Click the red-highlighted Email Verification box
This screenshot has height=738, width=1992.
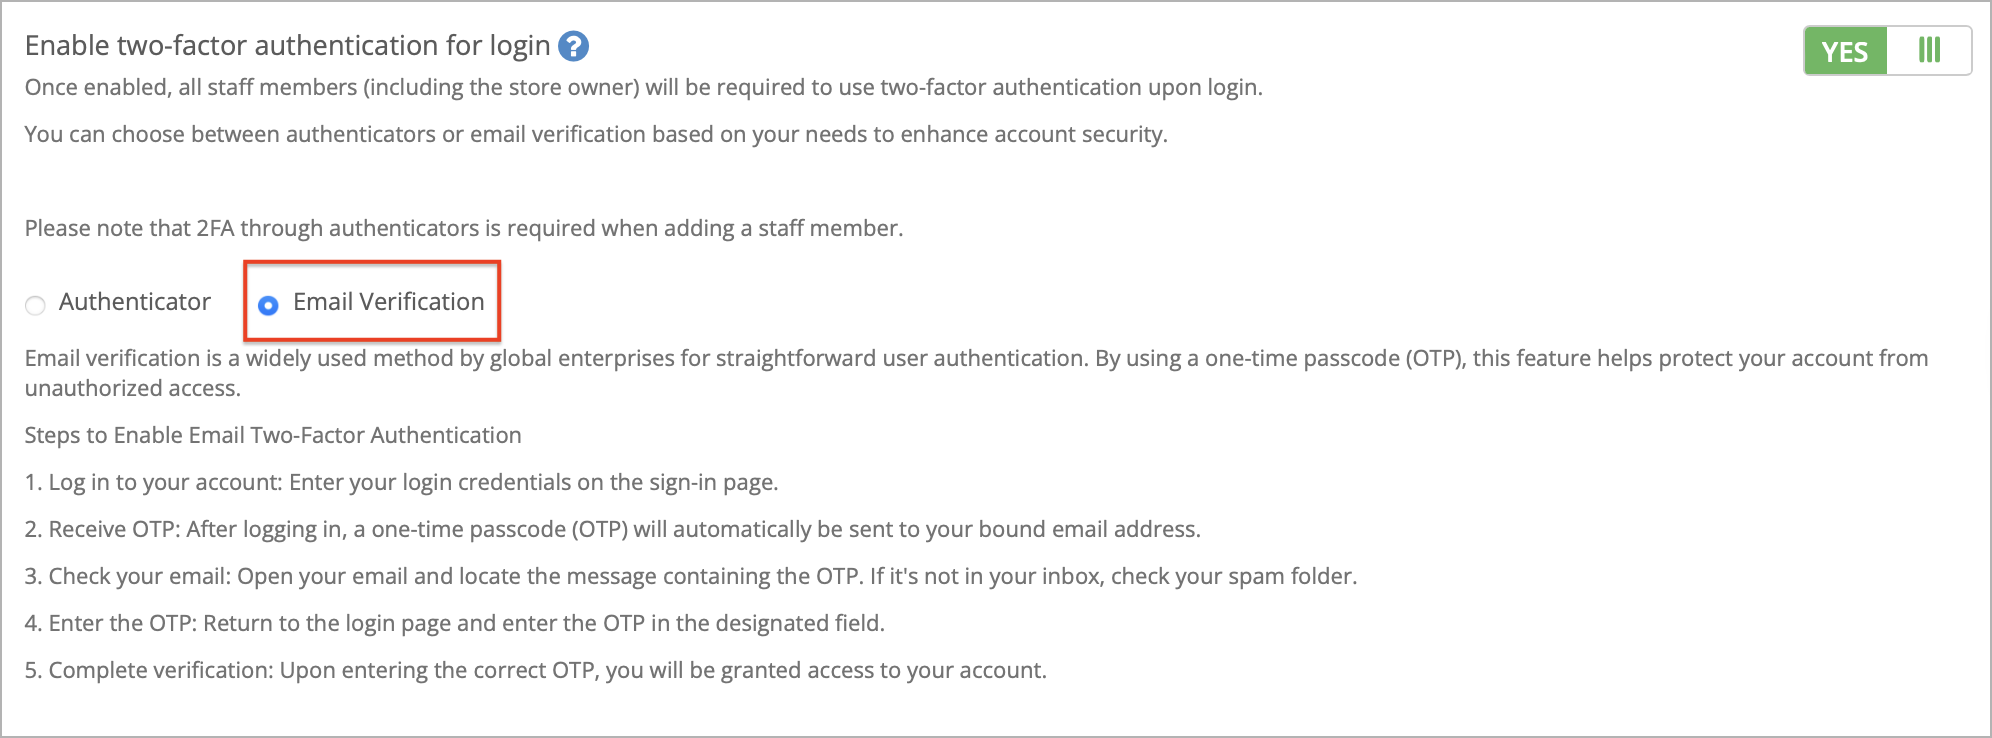372,301
